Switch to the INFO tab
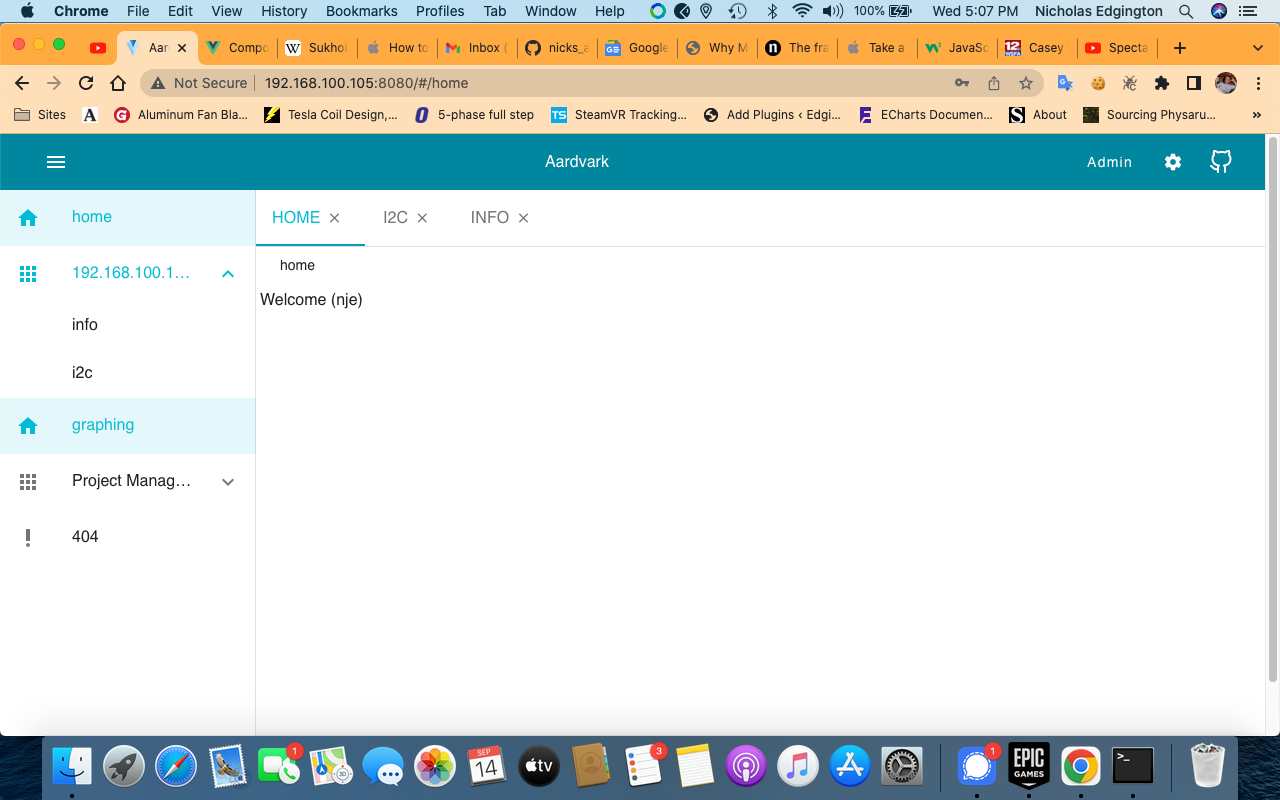Screen dimensions: 1280x800 pyautogui.click(x=489, y=218)
